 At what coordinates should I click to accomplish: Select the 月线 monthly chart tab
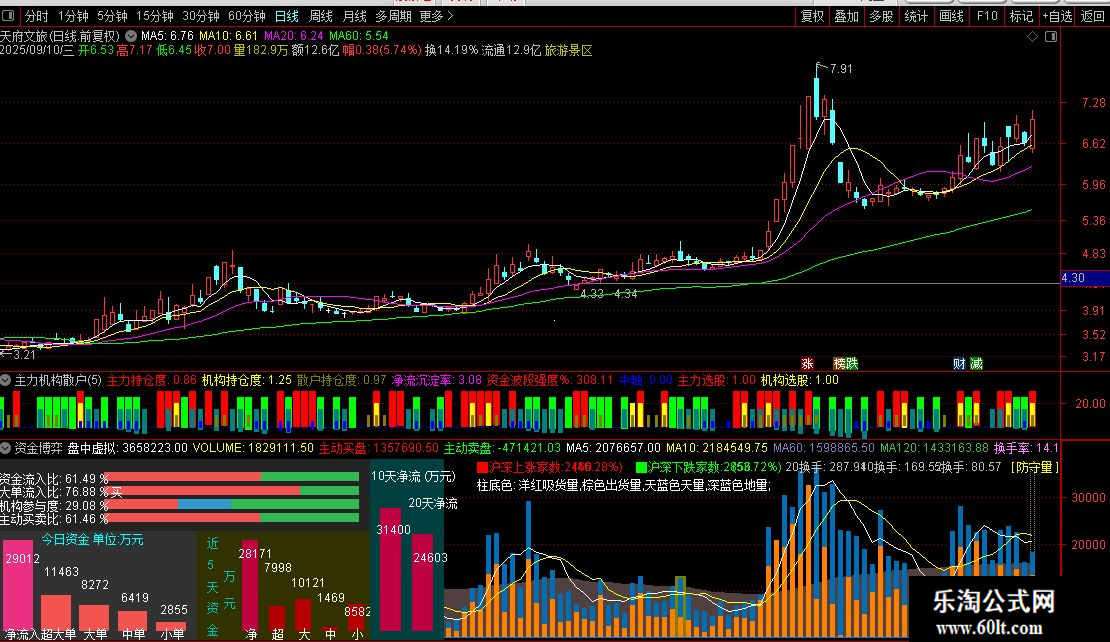tap(355, 16)
